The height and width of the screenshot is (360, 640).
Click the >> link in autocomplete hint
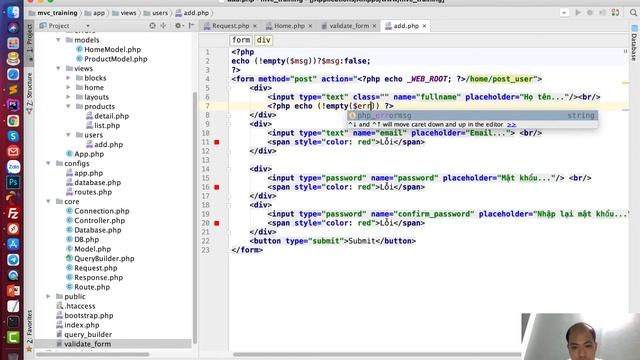click(511, 124)
